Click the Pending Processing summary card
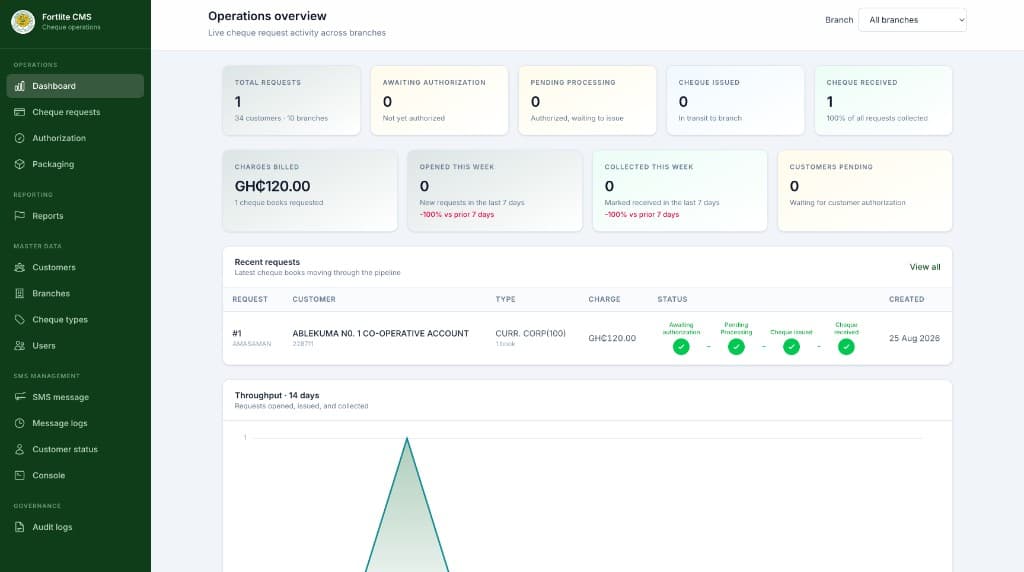This screenshot has height=572, width=1024. [x=587, y=101]
